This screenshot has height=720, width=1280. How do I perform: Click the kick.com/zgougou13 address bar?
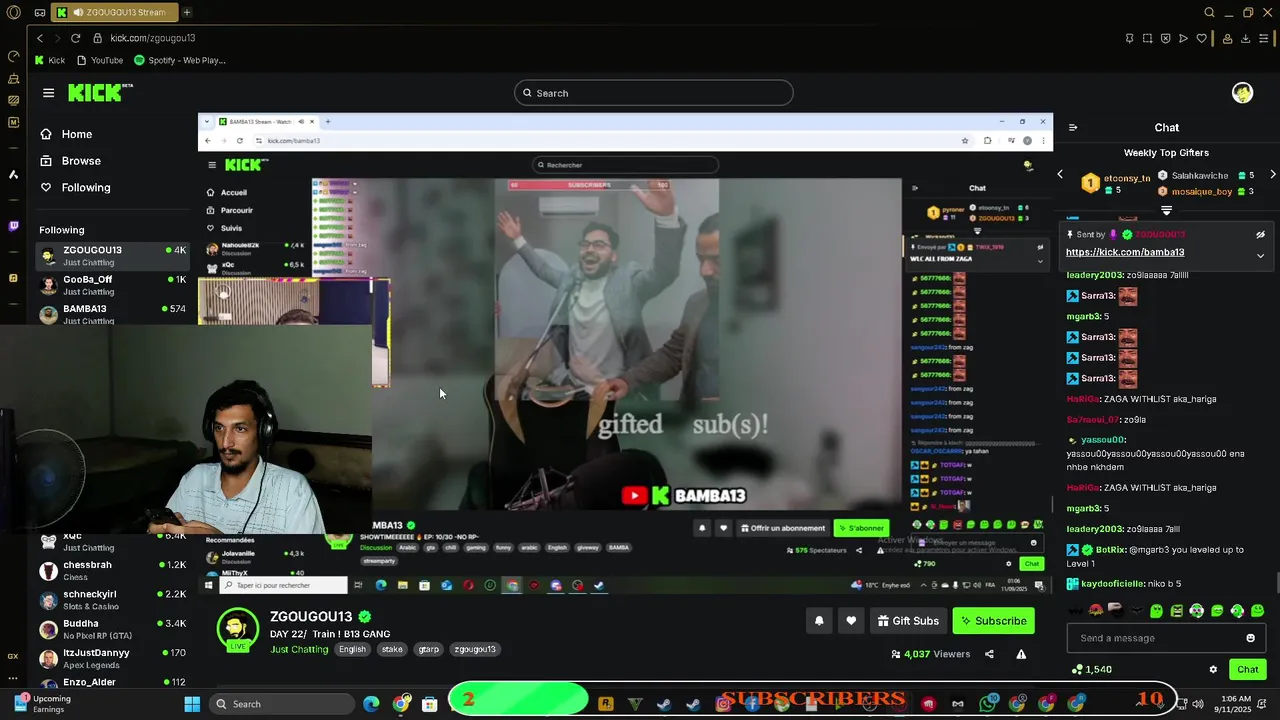tap(153, 38)
